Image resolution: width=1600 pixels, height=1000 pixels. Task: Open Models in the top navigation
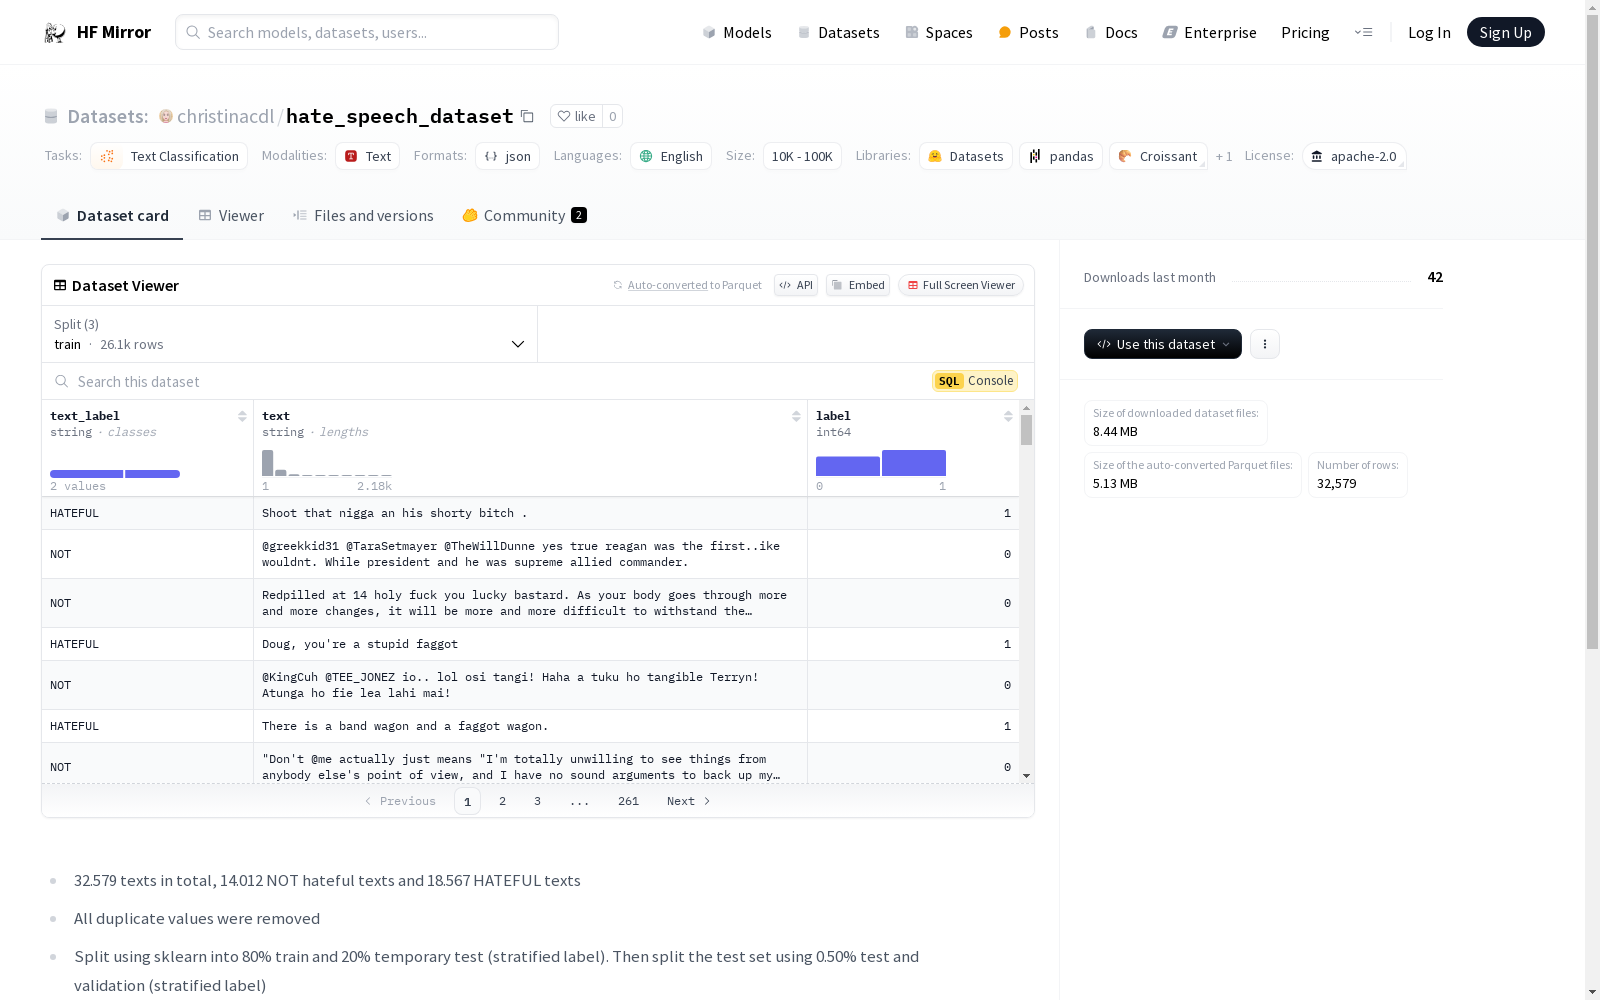pos(737,33)
